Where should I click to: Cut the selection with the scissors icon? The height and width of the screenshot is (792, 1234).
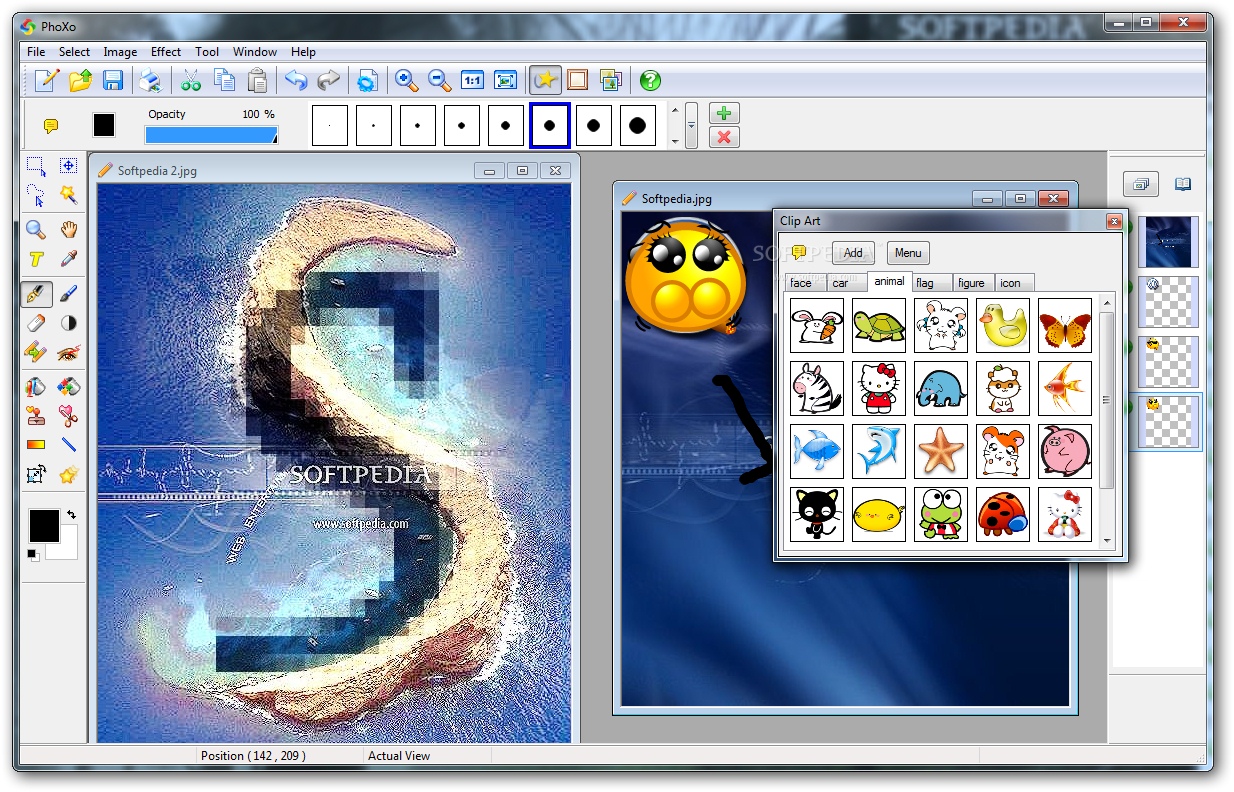click(191, 80)
